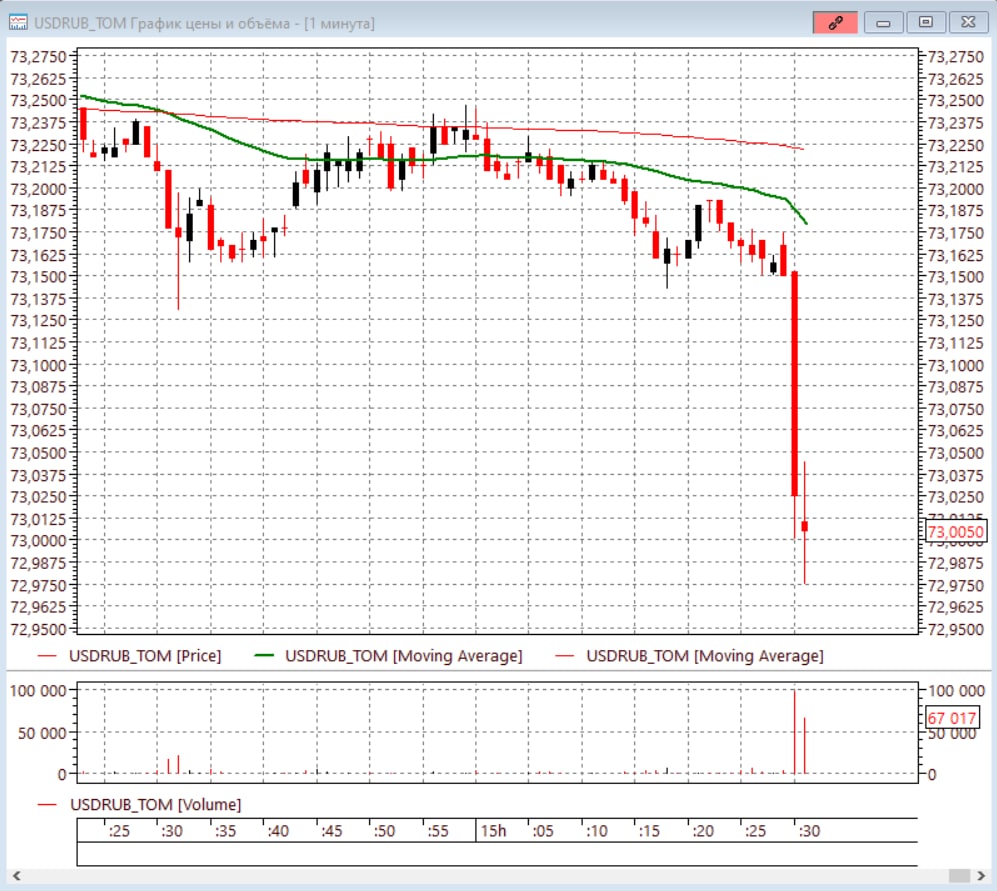Click the :05 label on the time axis
The width and height of the screenshot is (997, 891).
tap(542, 831)
